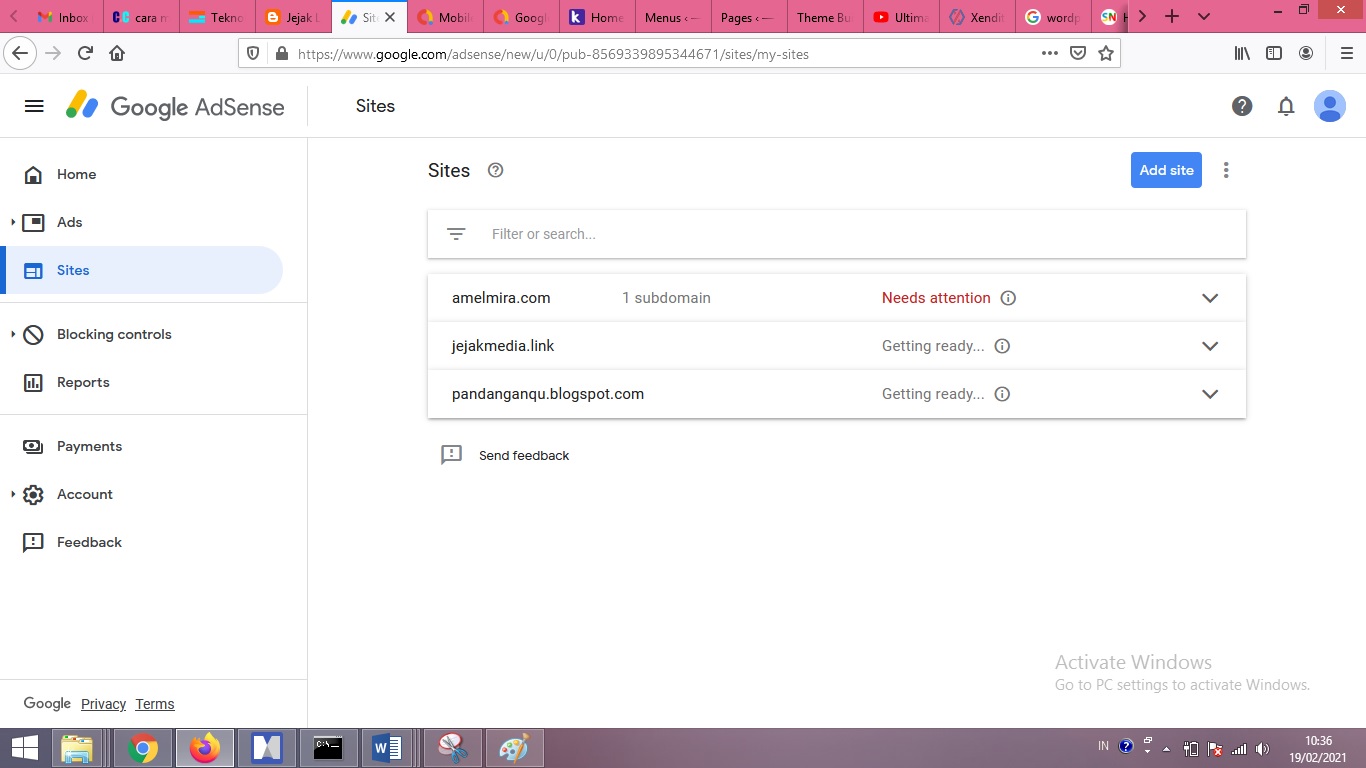Click the info icon in pandanganqu.blogspot.com row

pyautogui.click(x=1002, y=394)
